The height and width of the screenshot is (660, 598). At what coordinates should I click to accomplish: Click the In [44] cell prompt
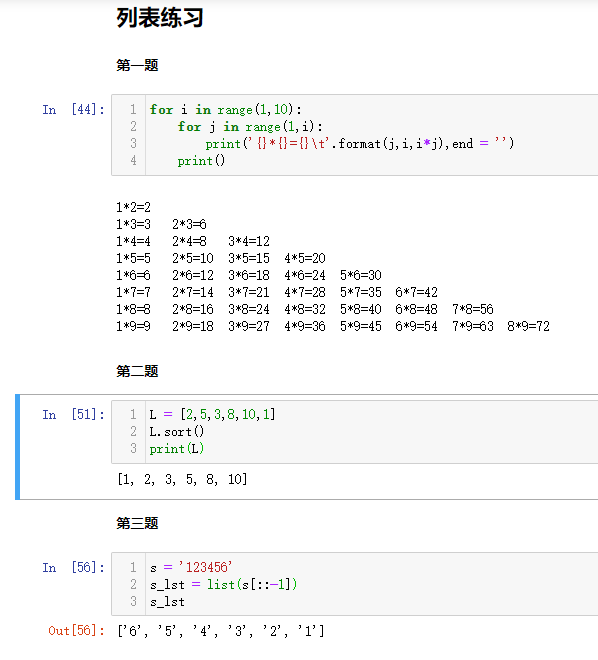[x=73, y=109]
